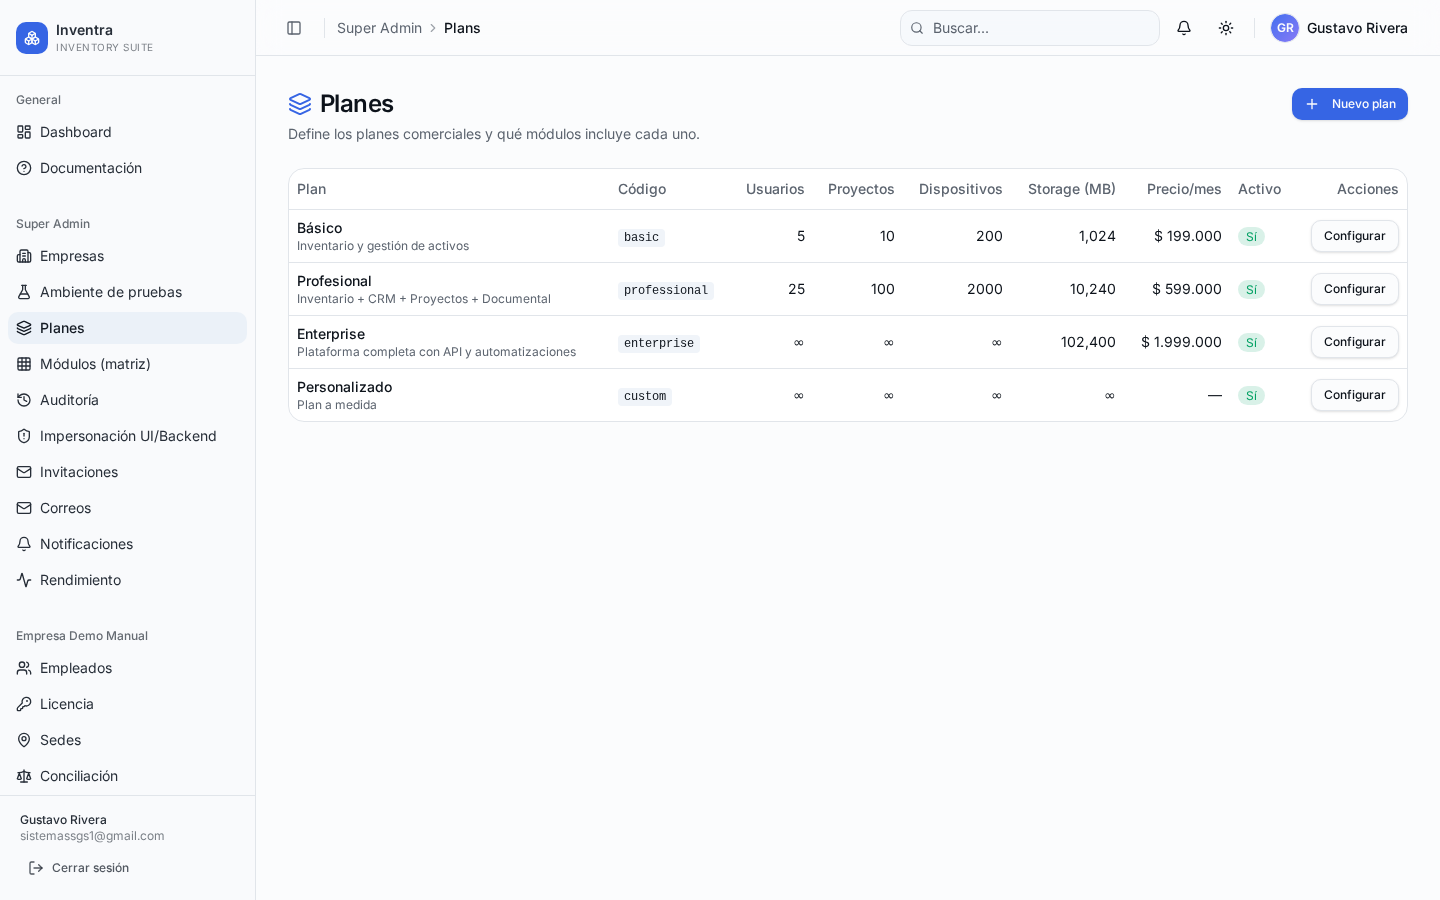This screenshot has width=1440, height=900.
Task: Click the Documentación help icon
Action: click(x=24, y=168)
